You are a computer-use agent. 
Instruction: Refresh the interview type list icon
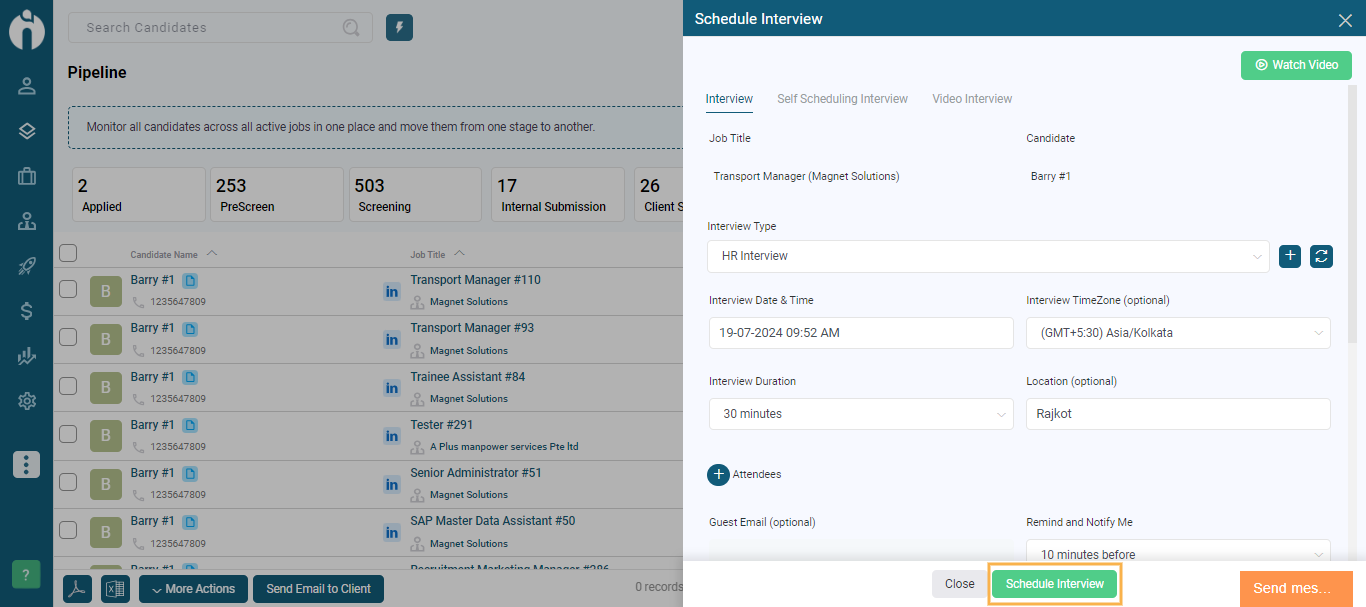1321,256
